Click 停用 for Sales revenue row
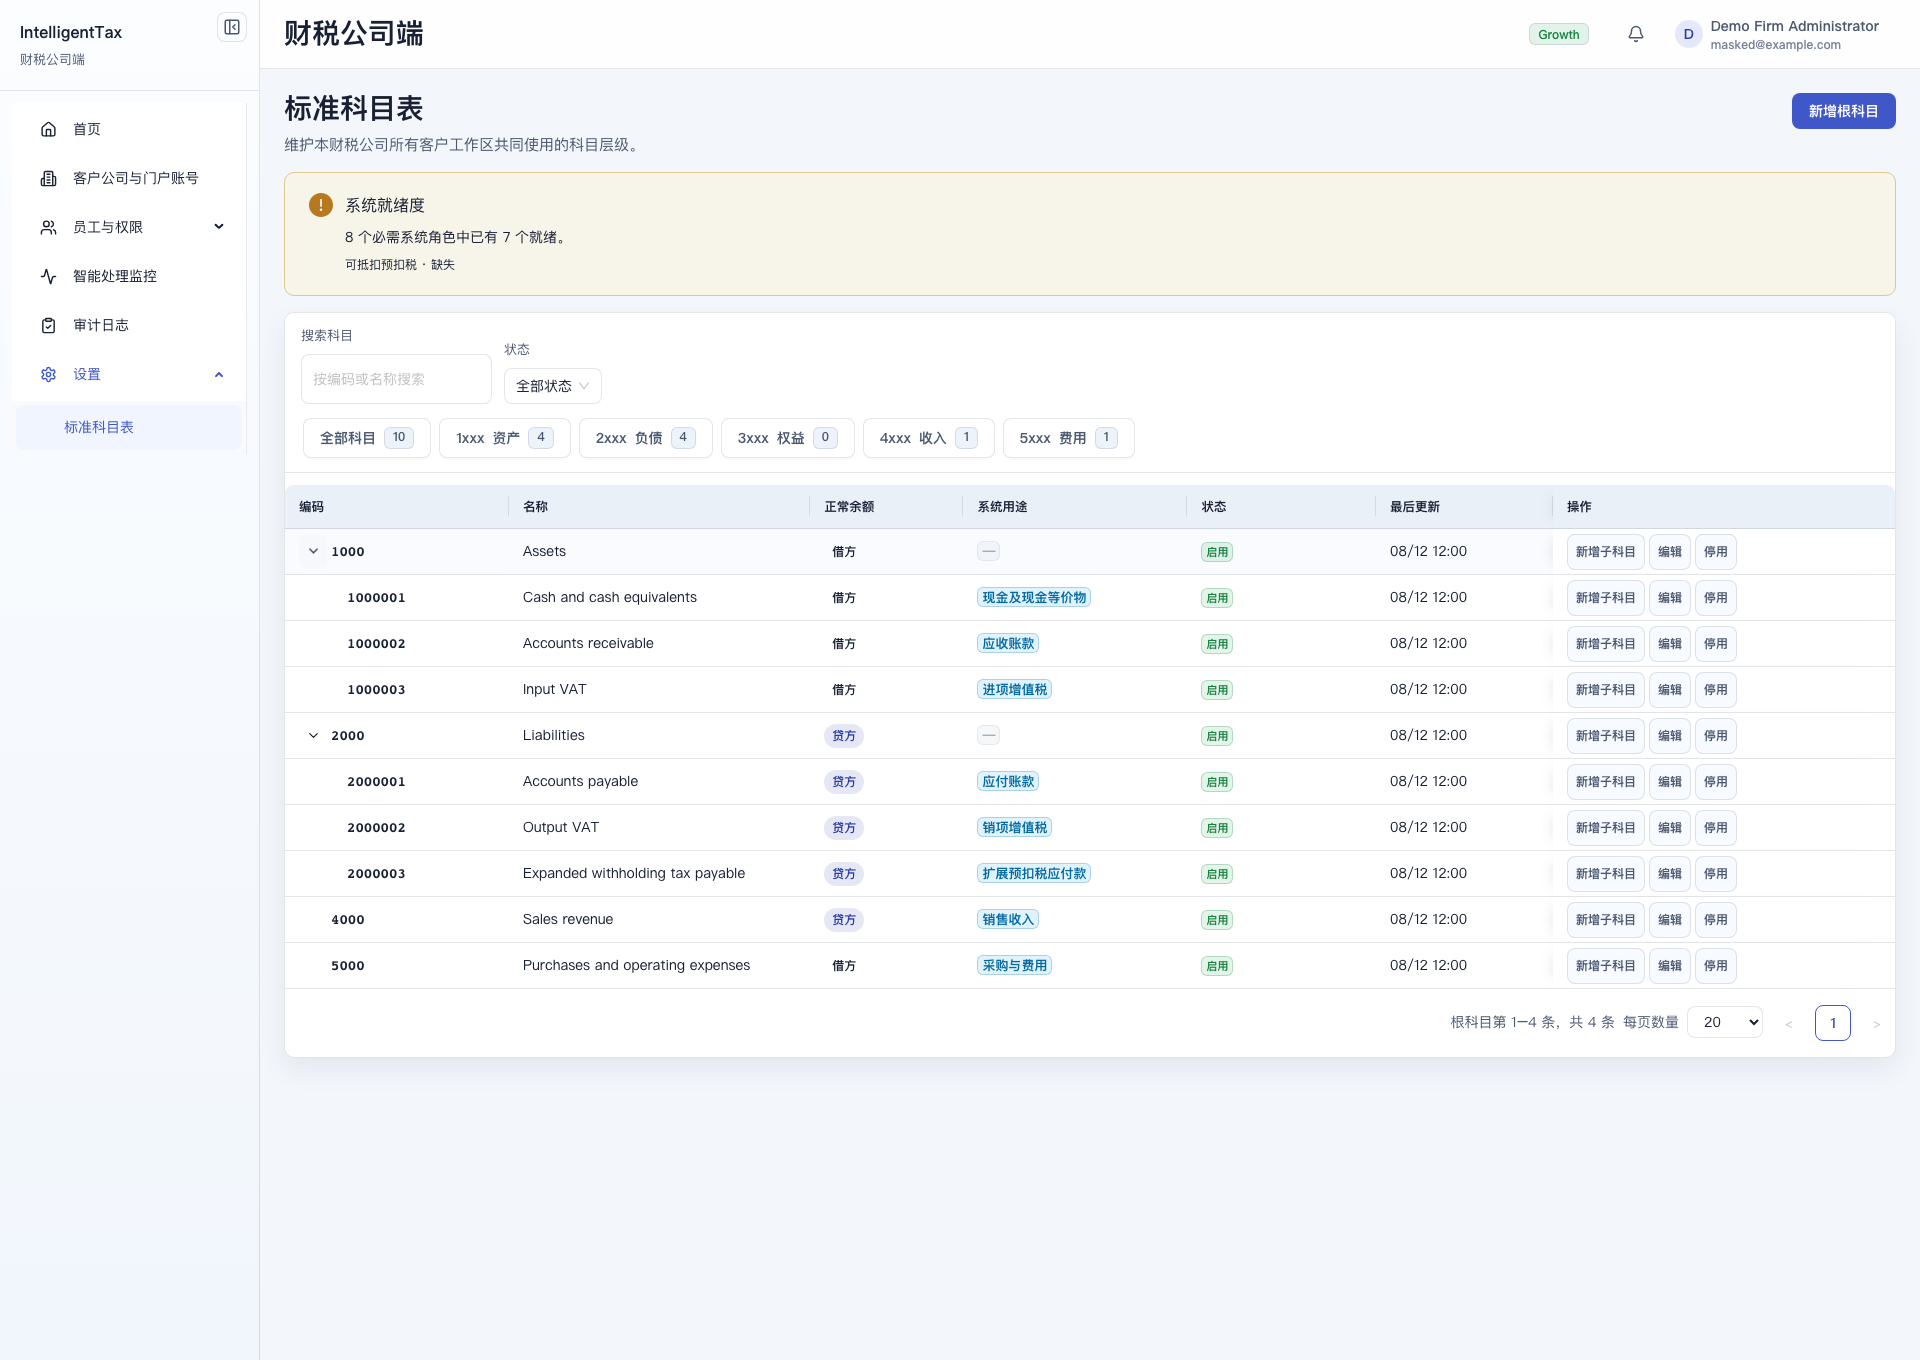This screenshot has height=1360, width=1920. tap(1715, 920)
